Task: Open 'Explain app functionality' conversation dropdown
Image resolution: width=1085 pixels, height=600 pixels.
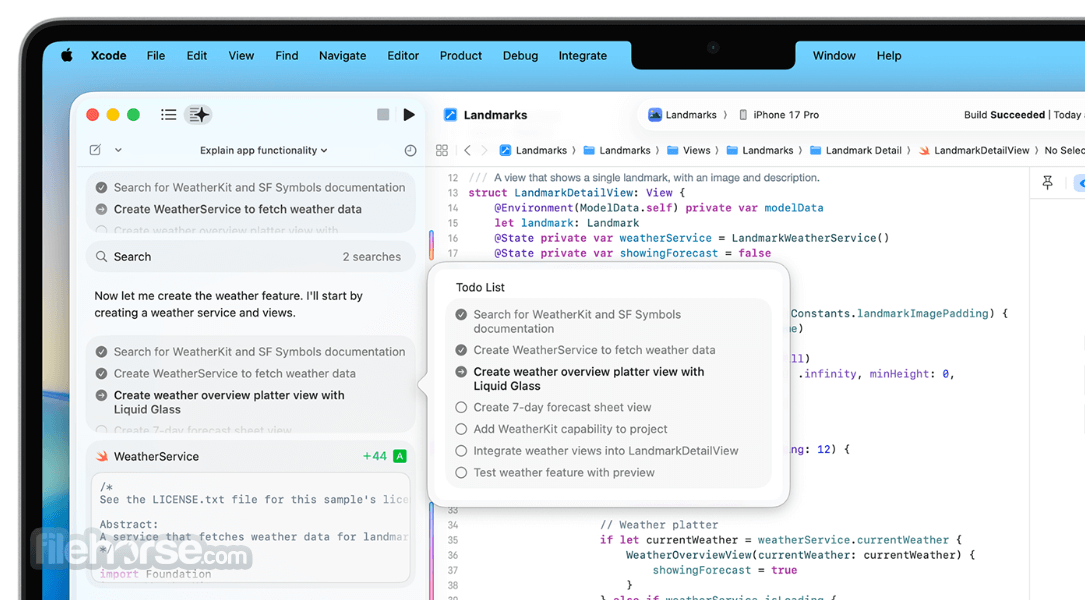Action: (264, 150)
